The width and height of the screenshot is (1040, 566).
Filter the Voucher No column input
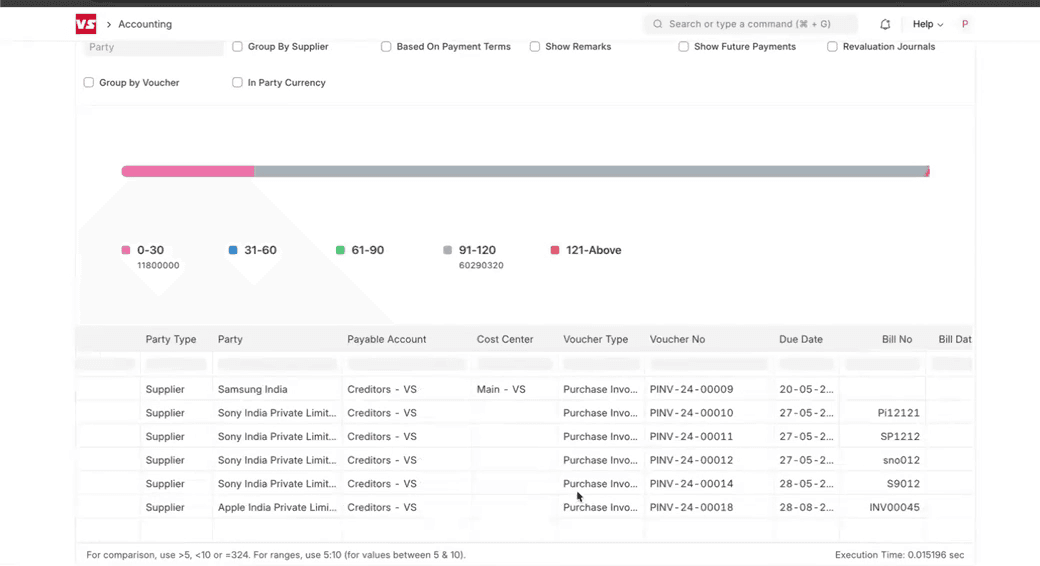708,364
